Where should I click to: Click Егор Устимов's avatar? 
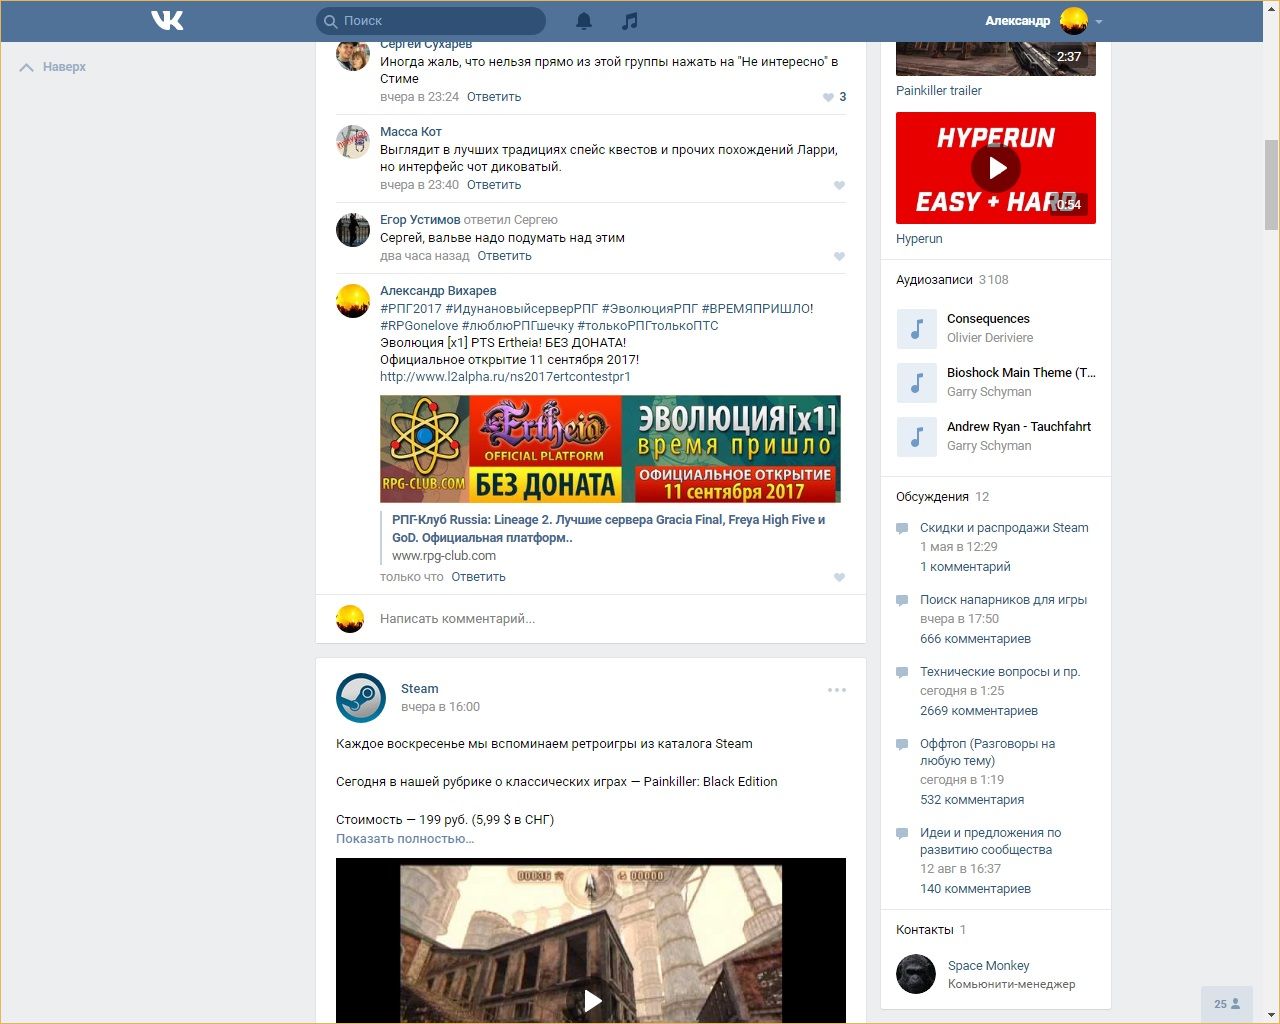(x=353, y=230)
